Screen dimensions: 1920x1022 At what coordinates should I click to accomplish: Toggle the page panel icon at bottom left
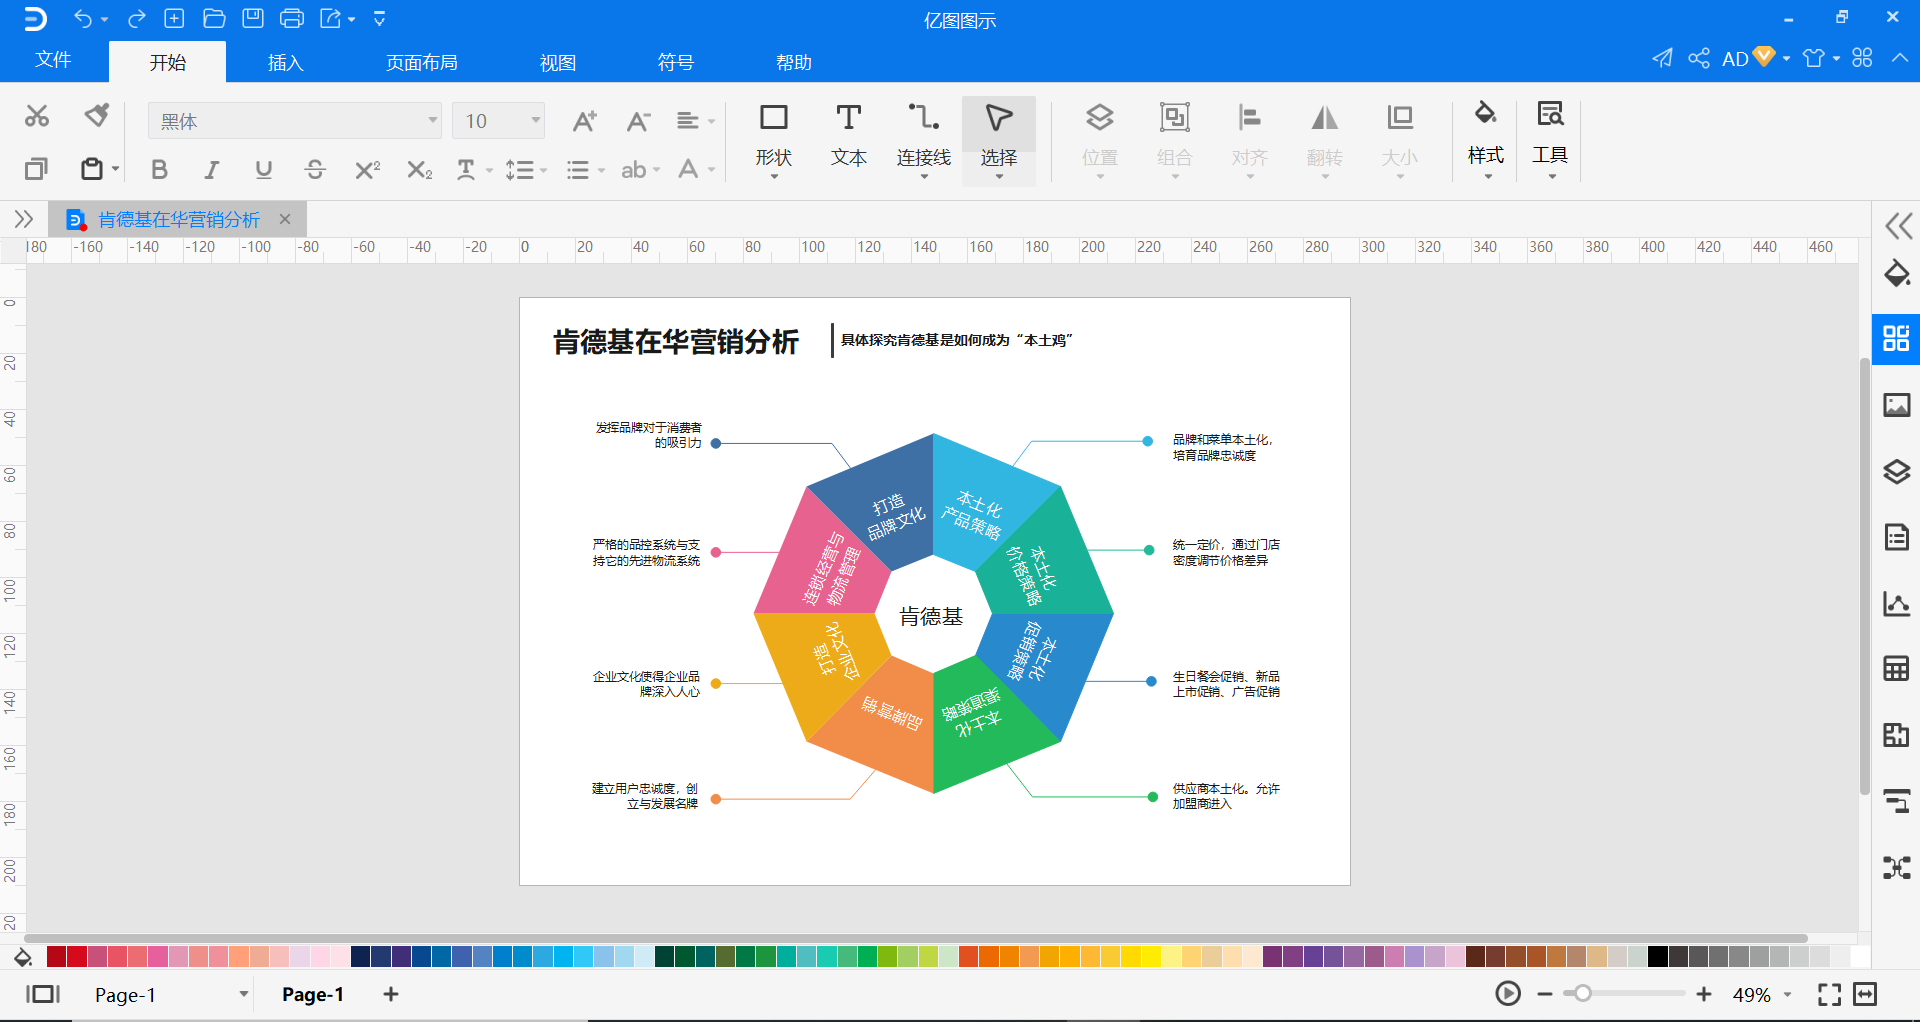43,994
